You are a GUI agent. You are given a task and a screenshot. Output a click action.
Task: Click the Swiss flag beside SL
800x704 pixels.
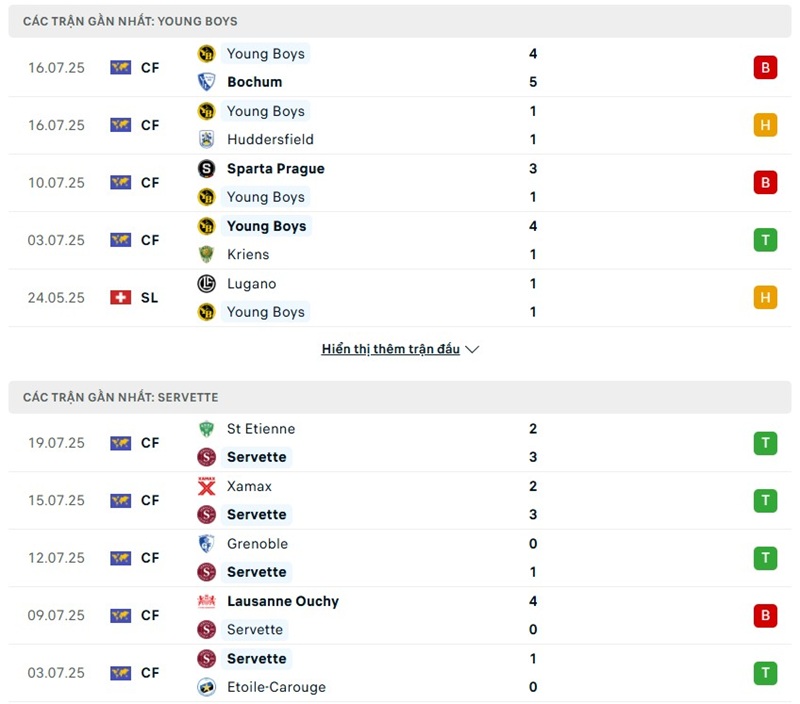[x=120, y=297]
